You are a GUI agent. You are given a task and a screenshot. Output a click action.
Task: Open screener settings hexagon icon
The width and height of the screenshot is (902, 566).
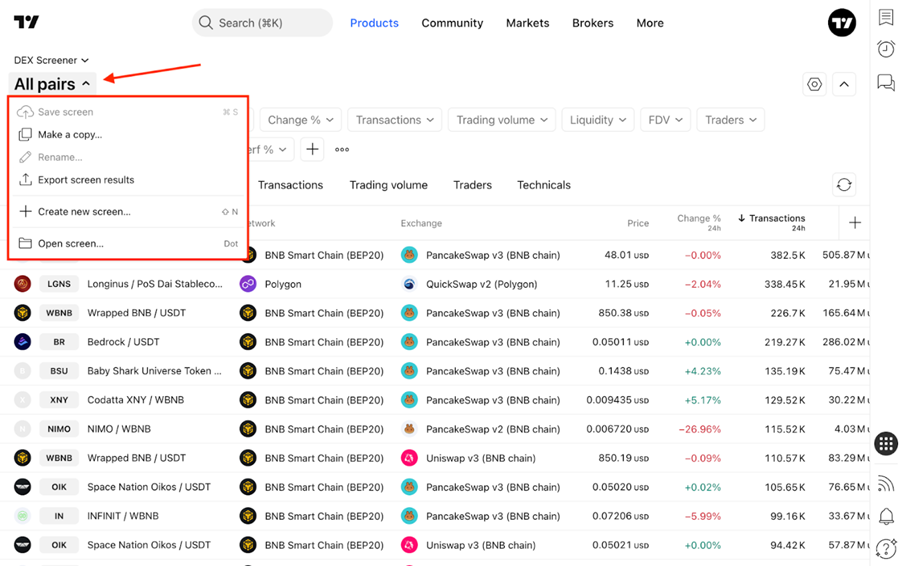click(815, 85)
